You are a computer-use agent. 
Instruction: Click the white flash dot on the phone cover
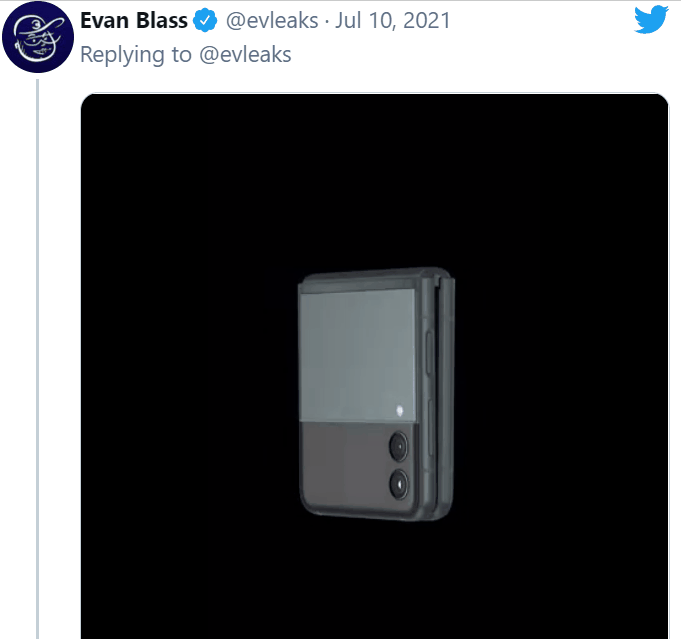[400, 411]
